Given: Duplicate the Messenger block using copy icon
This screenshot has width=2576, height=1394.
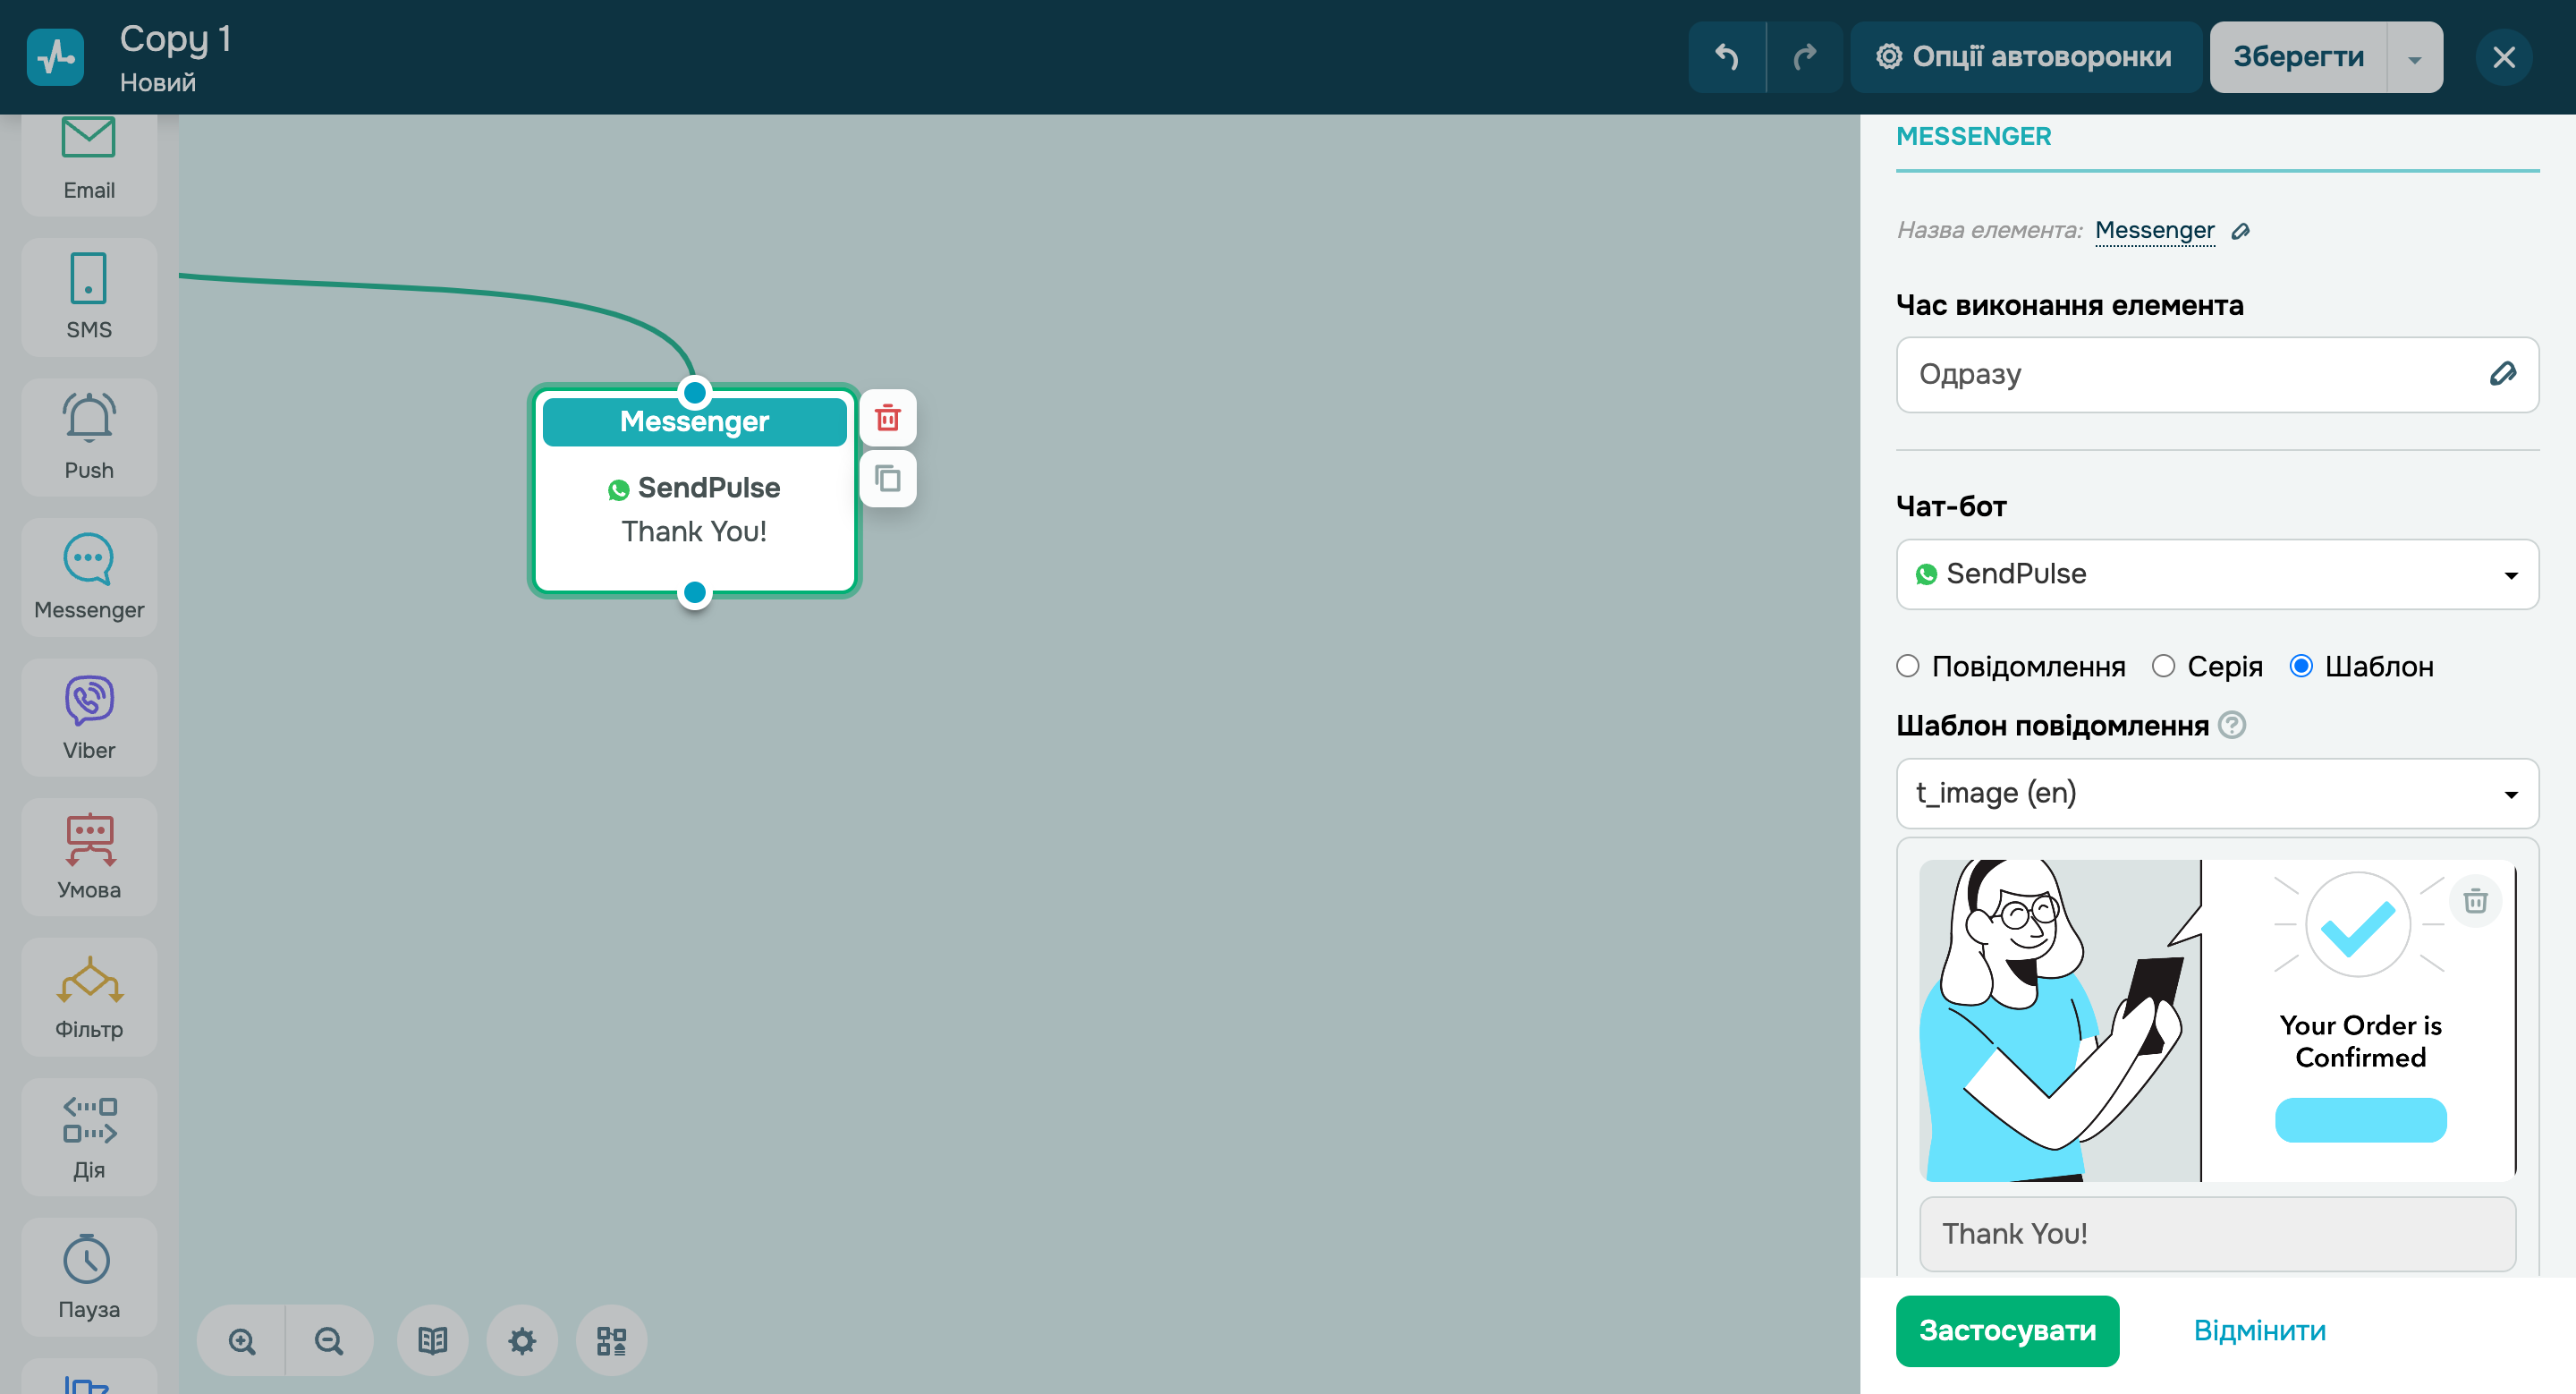Looking at the screenshot, I should pos(887,479).
